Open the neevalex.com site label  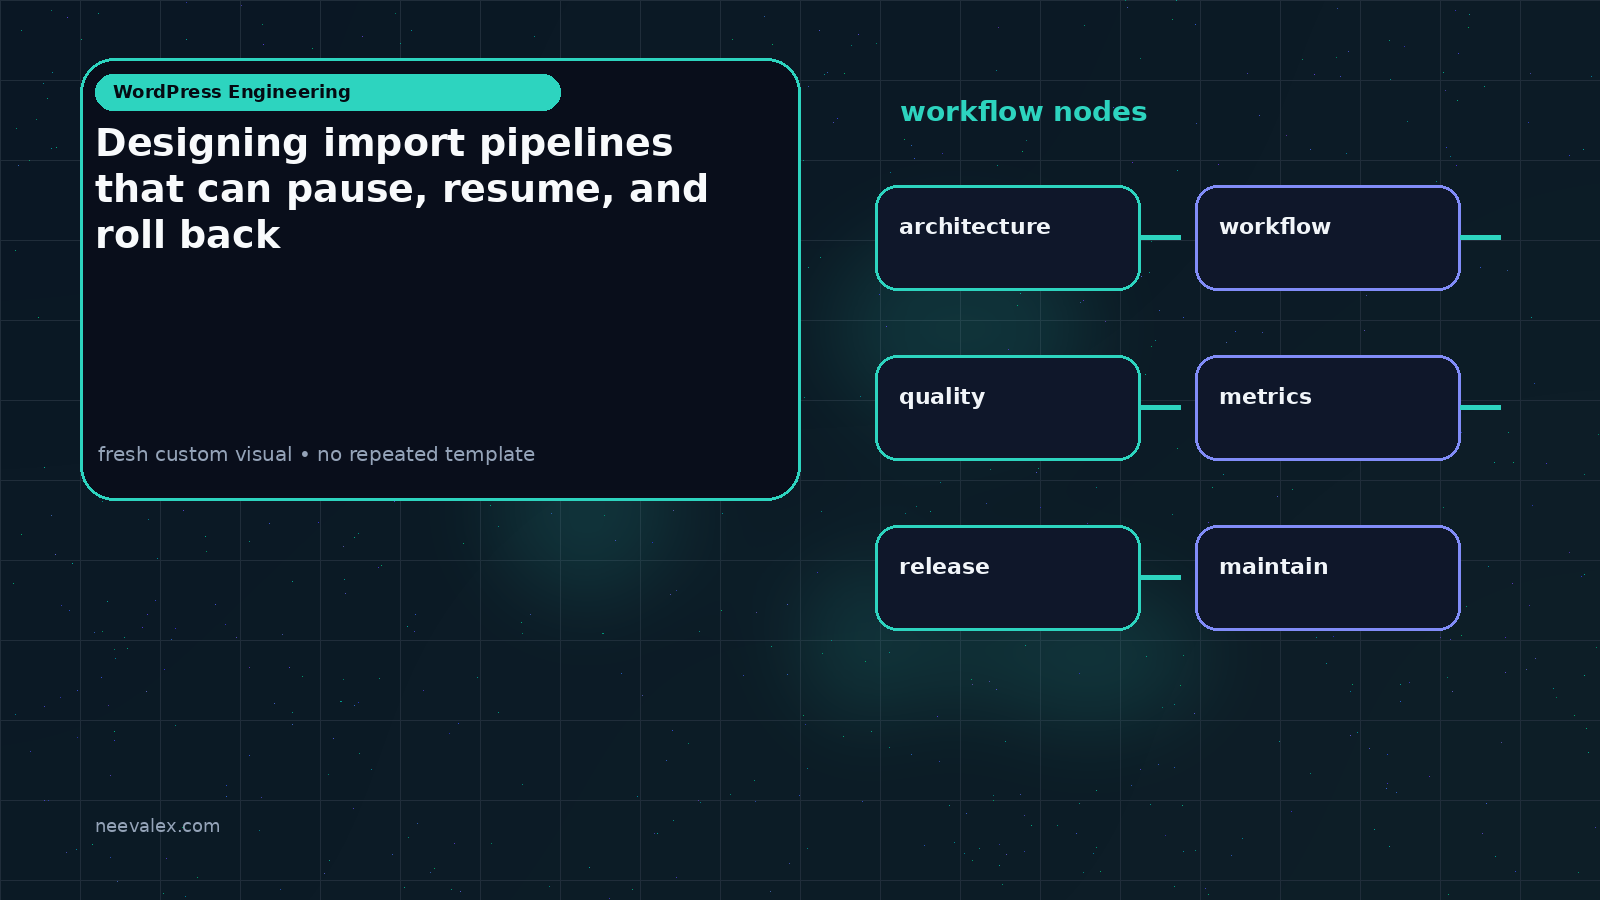[x=157, y=826]
